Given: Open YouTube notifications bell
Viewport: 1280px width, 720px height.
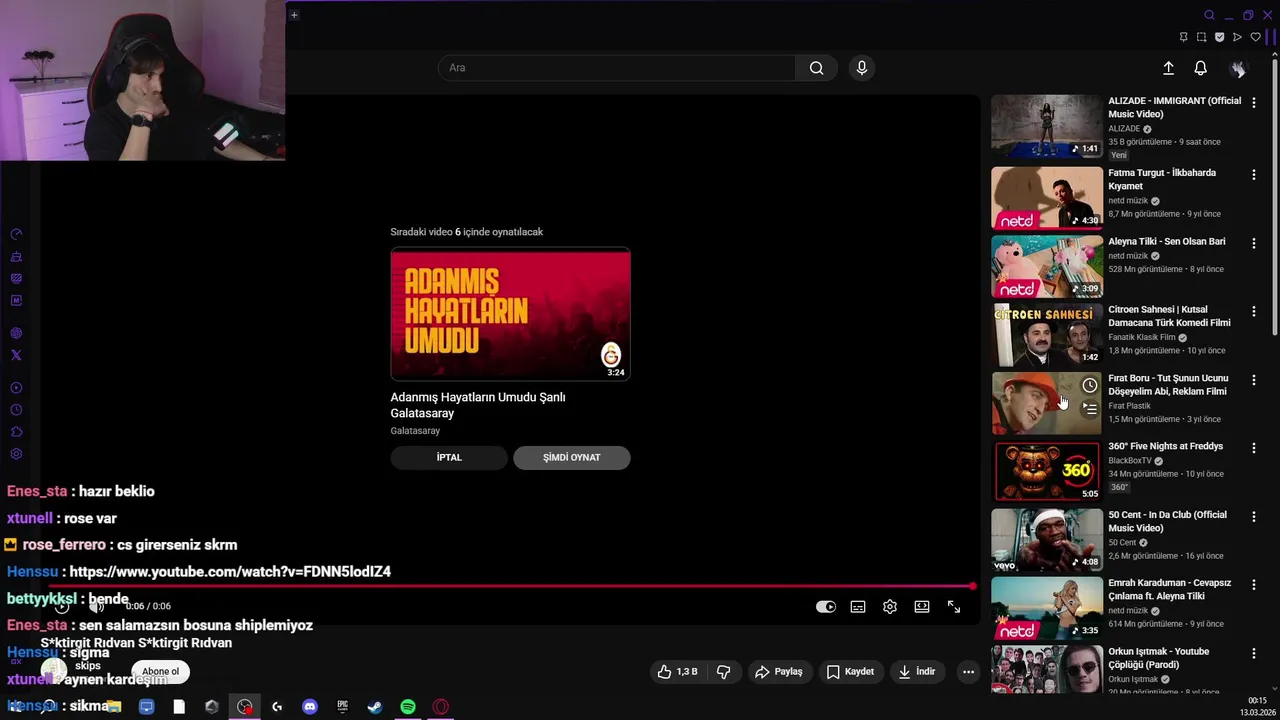Looking at the screenshot, I should 1200,68.
